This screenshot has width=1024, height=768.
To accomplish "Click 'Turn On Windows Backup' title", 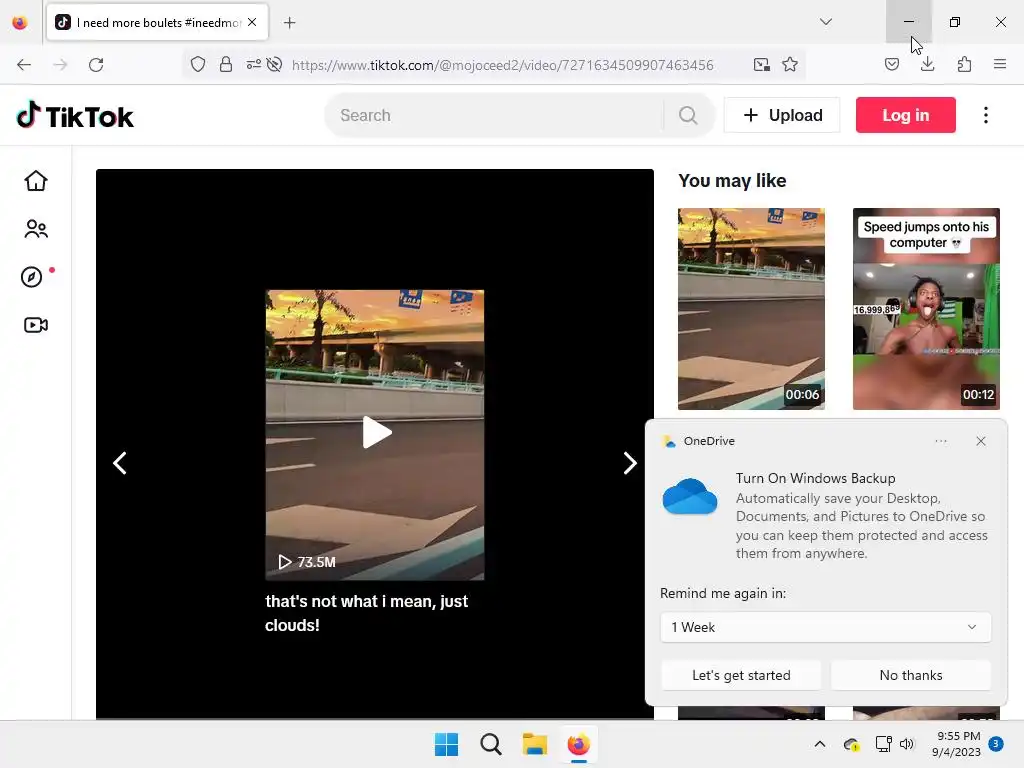I will click(x=815, y=478).
